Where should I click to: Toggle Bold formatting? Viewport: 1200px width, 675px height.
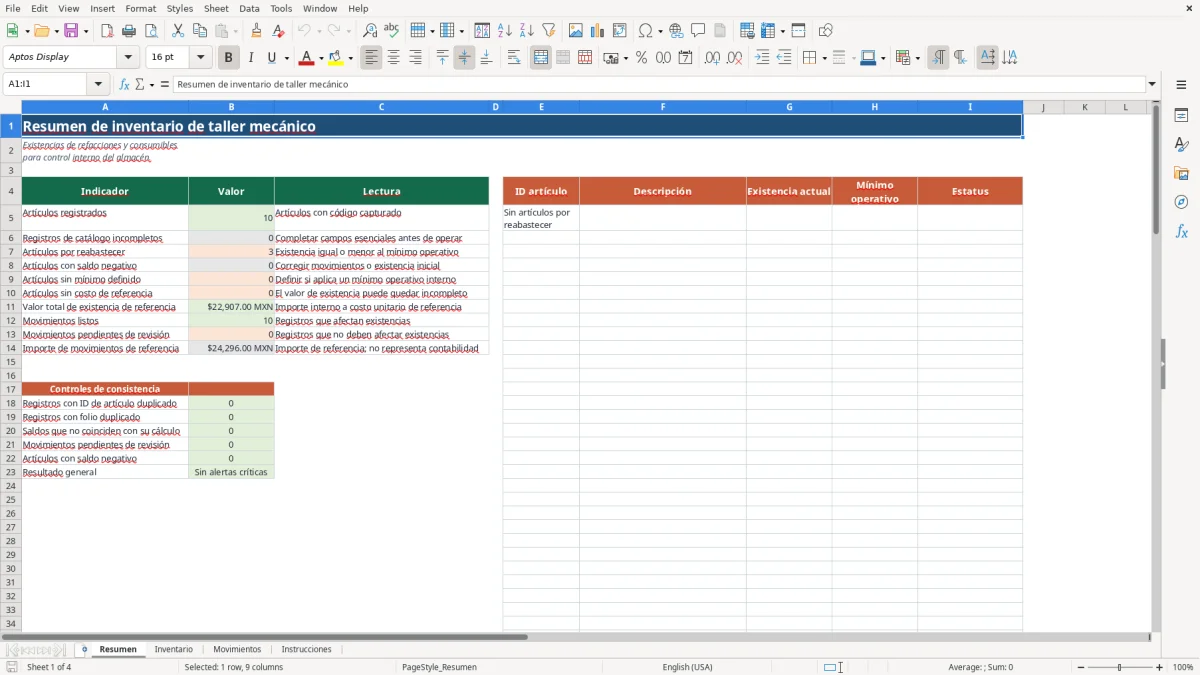(x=229, y=58)
